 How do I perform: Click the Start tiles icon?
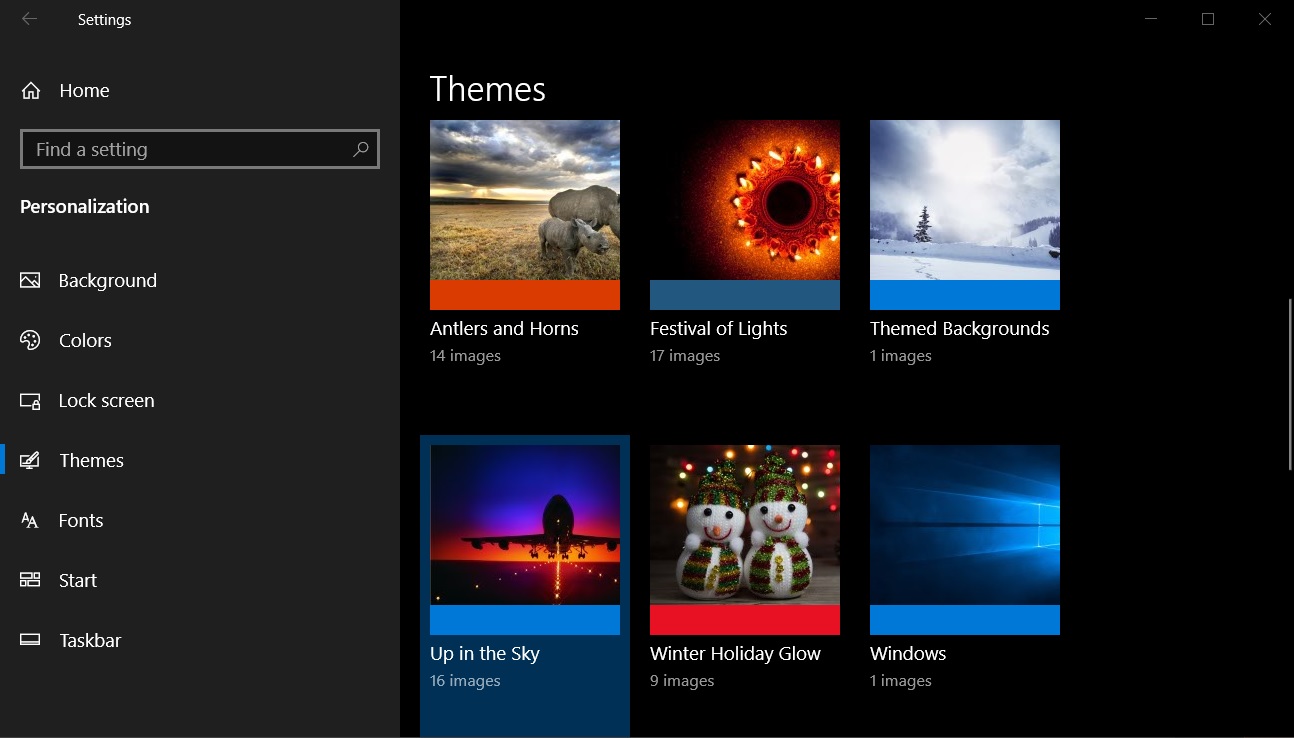click(30, 581)
